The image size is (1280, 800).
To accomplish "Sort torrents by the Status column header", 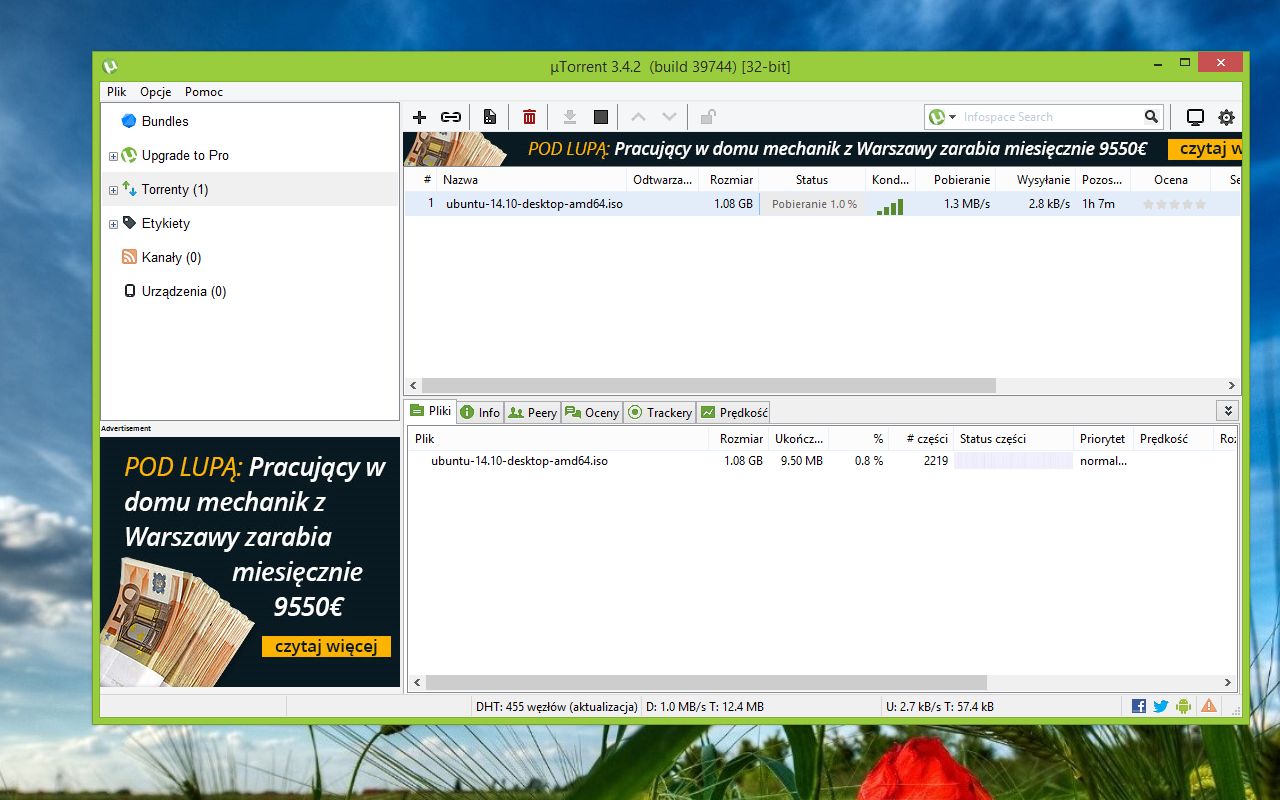I will 812,180.
